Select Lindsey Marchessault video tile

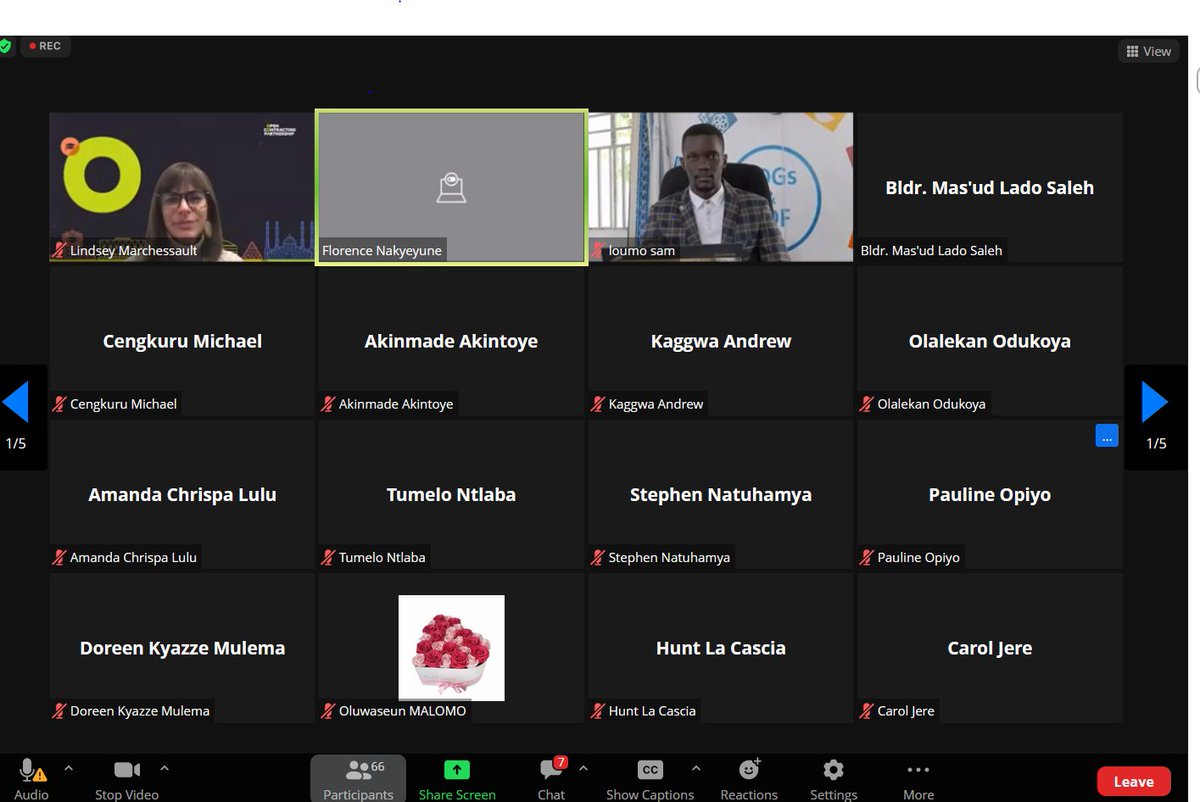181,187
